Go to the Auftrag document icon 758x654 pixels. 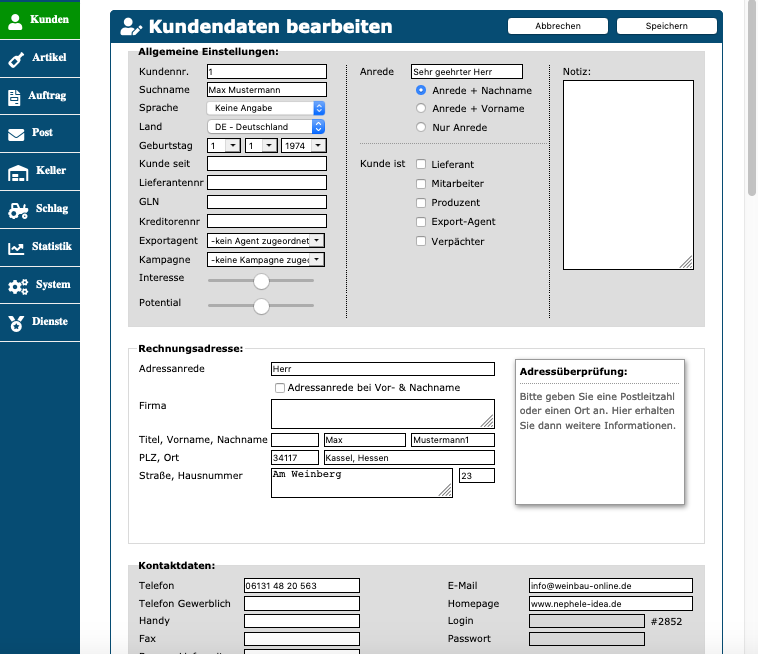pos(15,97)
